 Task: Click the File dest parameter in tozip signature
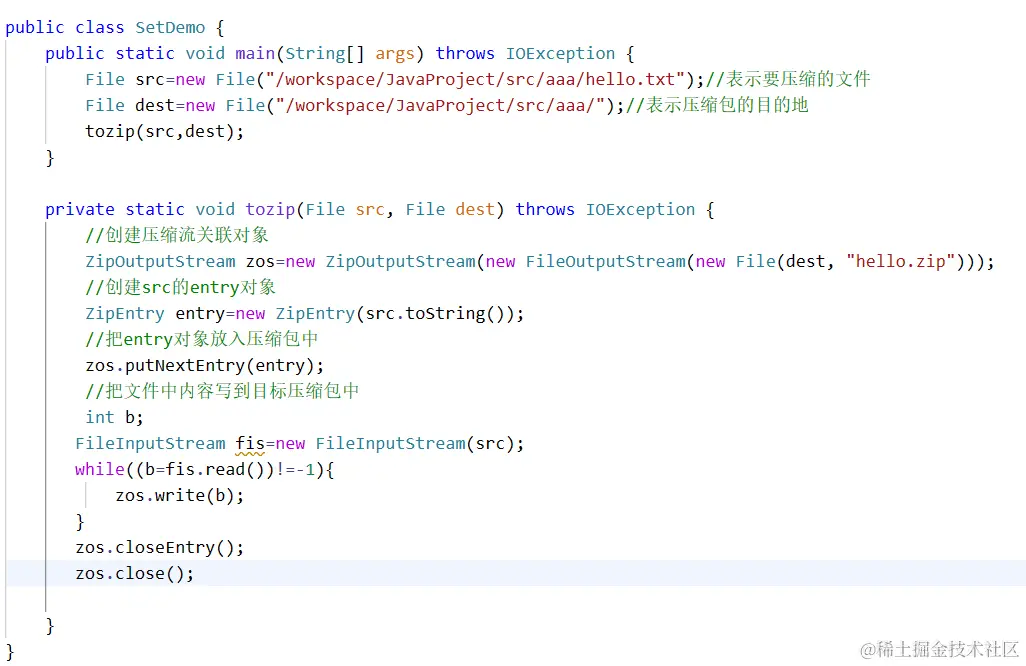450,210
